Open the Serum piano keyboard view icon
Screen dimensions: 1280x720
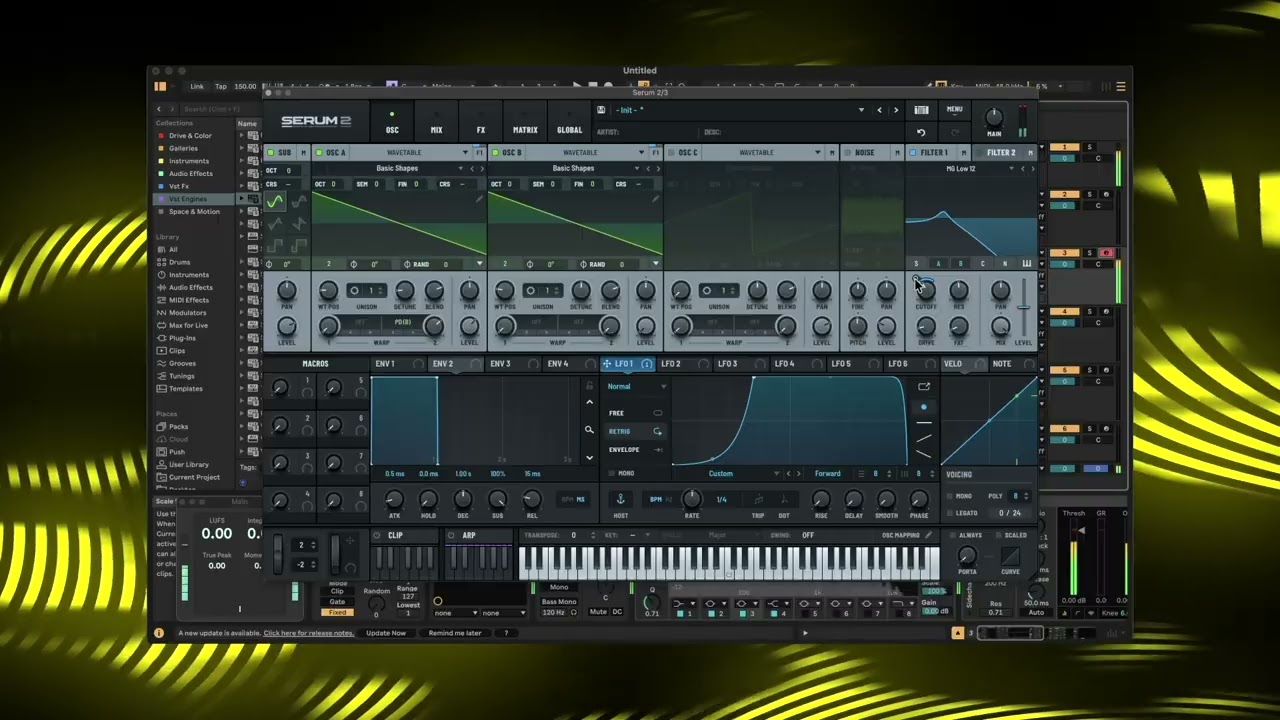pos(921,110)
